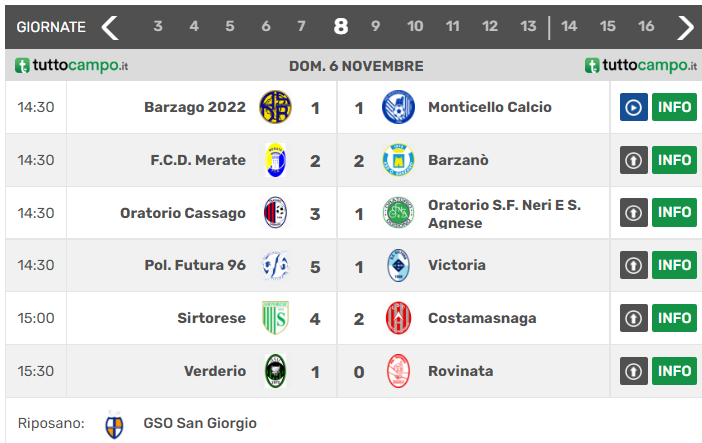Click the Barzago 2022 team crest
The image size is (702, 443).
[x=275, y=107]
